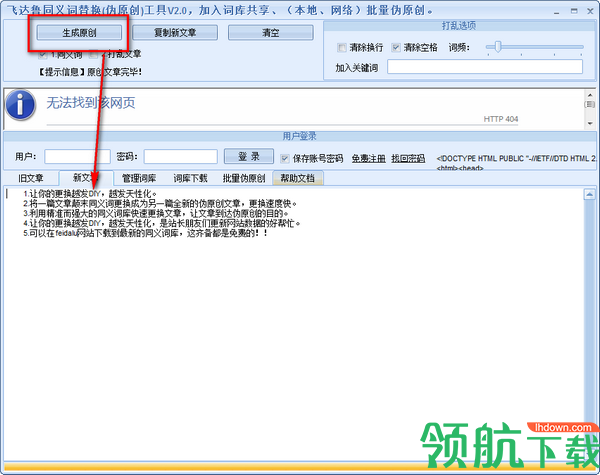The height and width of the screenshot is (475, 600).
Task: Click the 生成原创 button
Action: click(79, 33)
